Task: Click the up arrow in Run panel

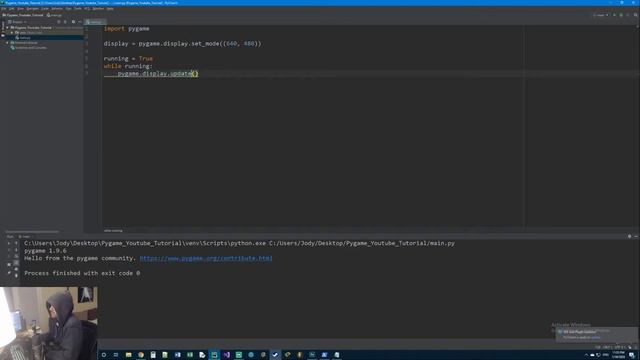Action: [16, 243]
